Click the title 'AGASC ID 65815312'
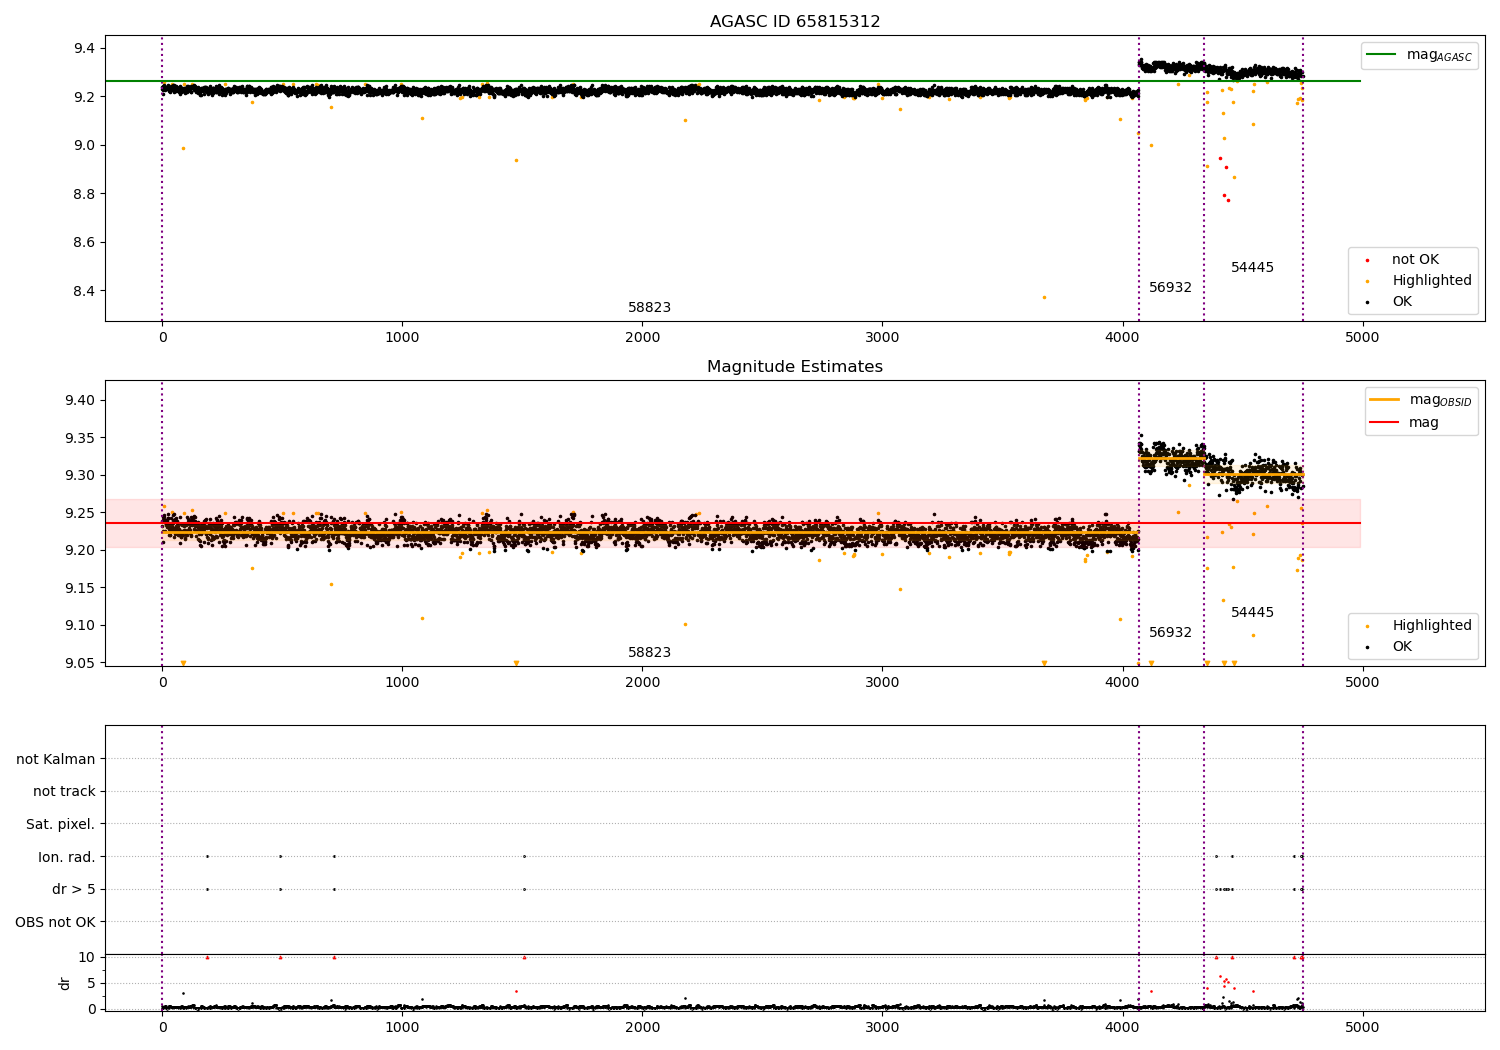Viewport: 1500px width, 1050px height. pos(795,22)
